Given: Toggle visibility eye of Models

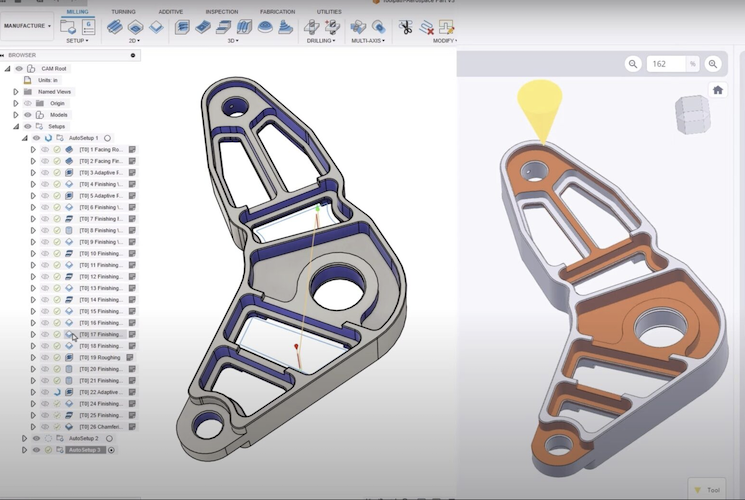Looking at the screenshot, I should coord(28,115).
